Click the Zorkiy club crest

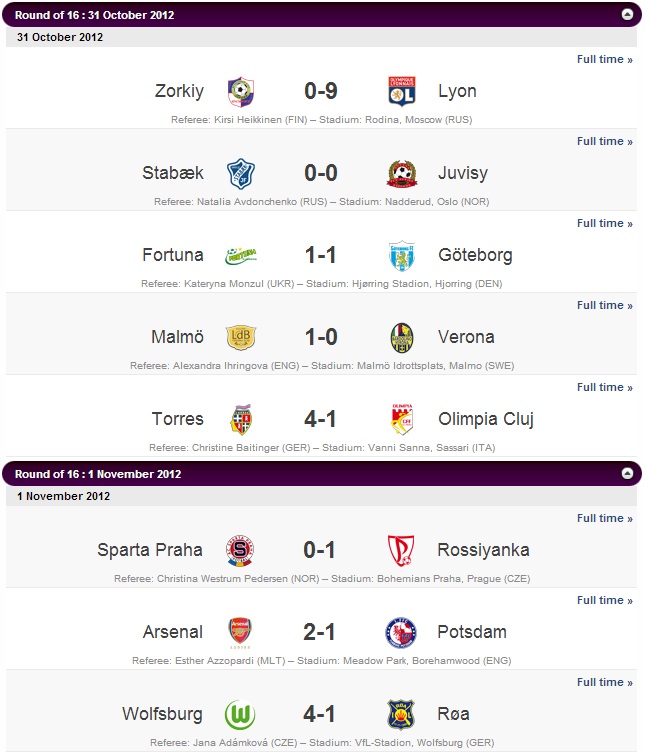pos(241,91)
